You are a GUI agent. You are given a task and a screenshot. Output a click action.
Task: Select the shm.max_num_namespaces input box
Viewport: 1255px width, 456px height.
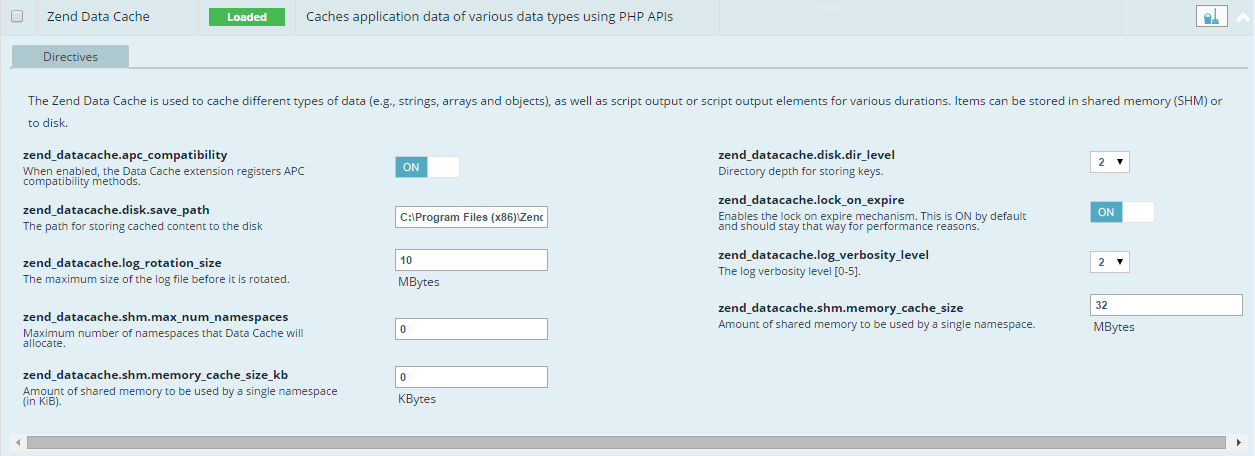(472, 329)
